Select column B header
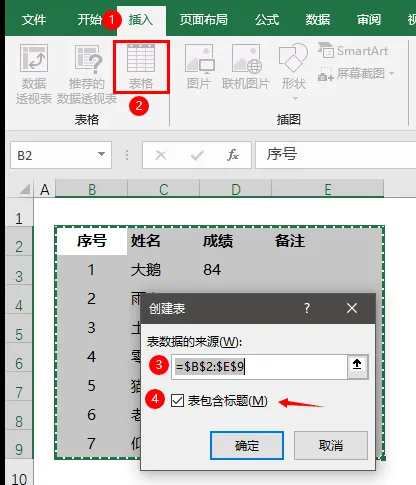This screenshot has width=416, height=485. pyautogui.click(x=92, y=189)
